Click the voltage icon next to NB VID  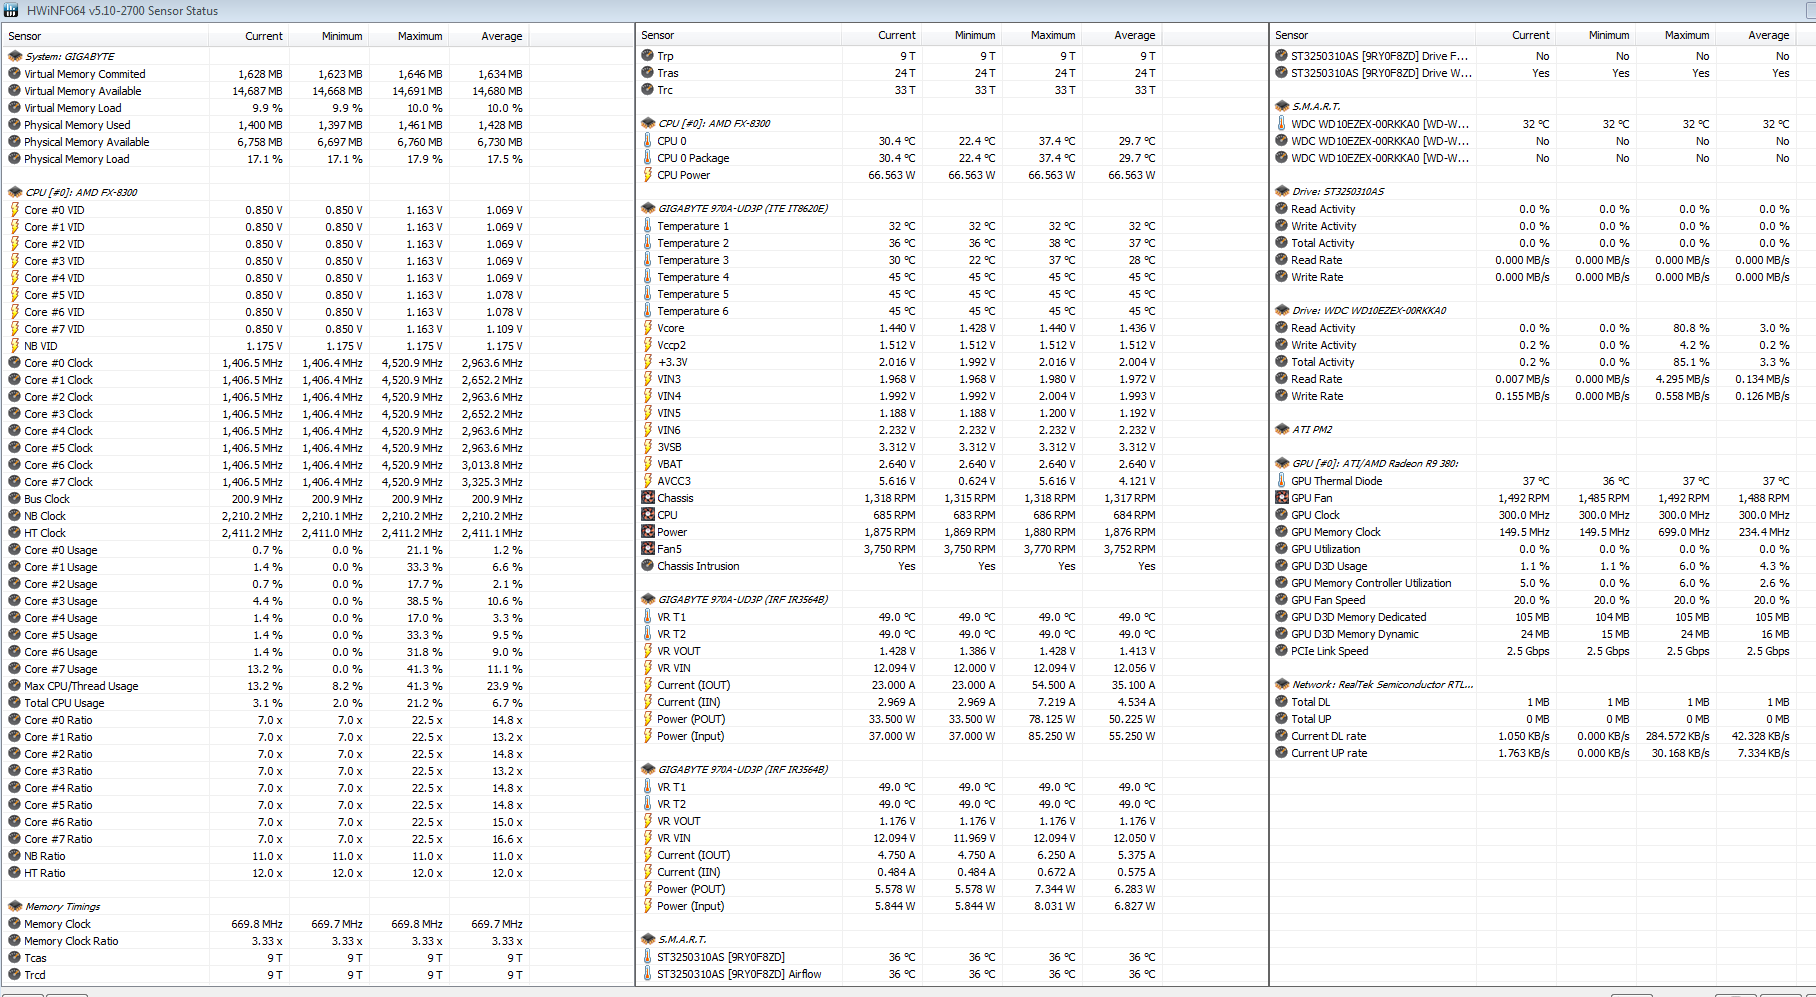(x=14, y=346)
